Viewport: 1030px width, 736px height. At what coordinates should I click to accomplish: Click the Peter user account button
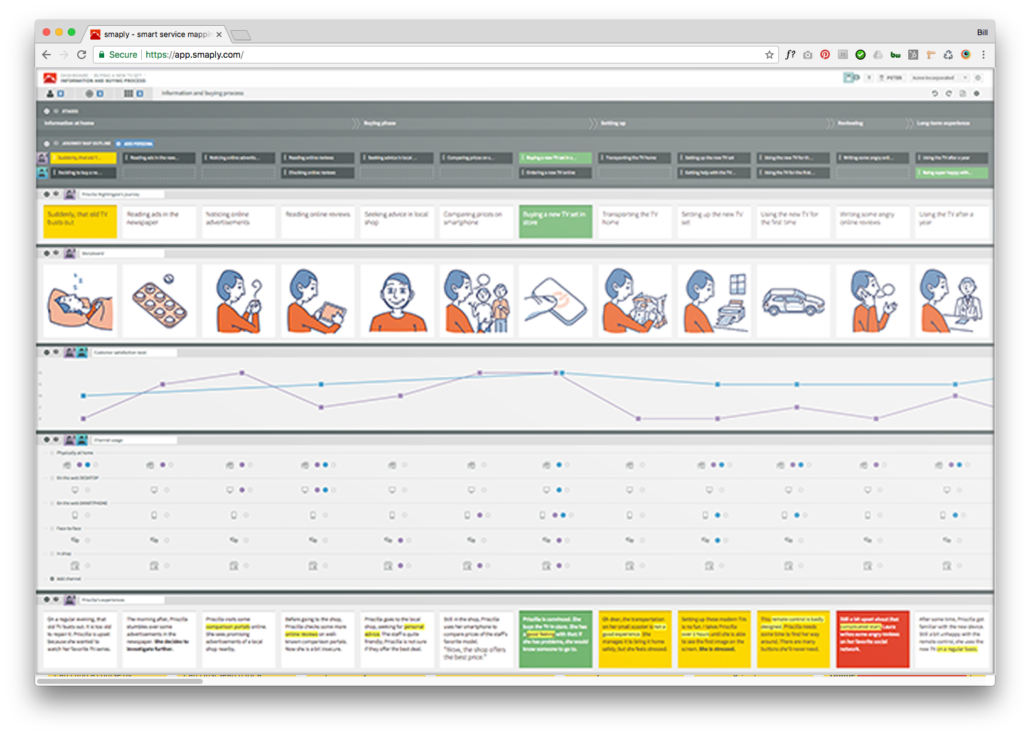891,78
